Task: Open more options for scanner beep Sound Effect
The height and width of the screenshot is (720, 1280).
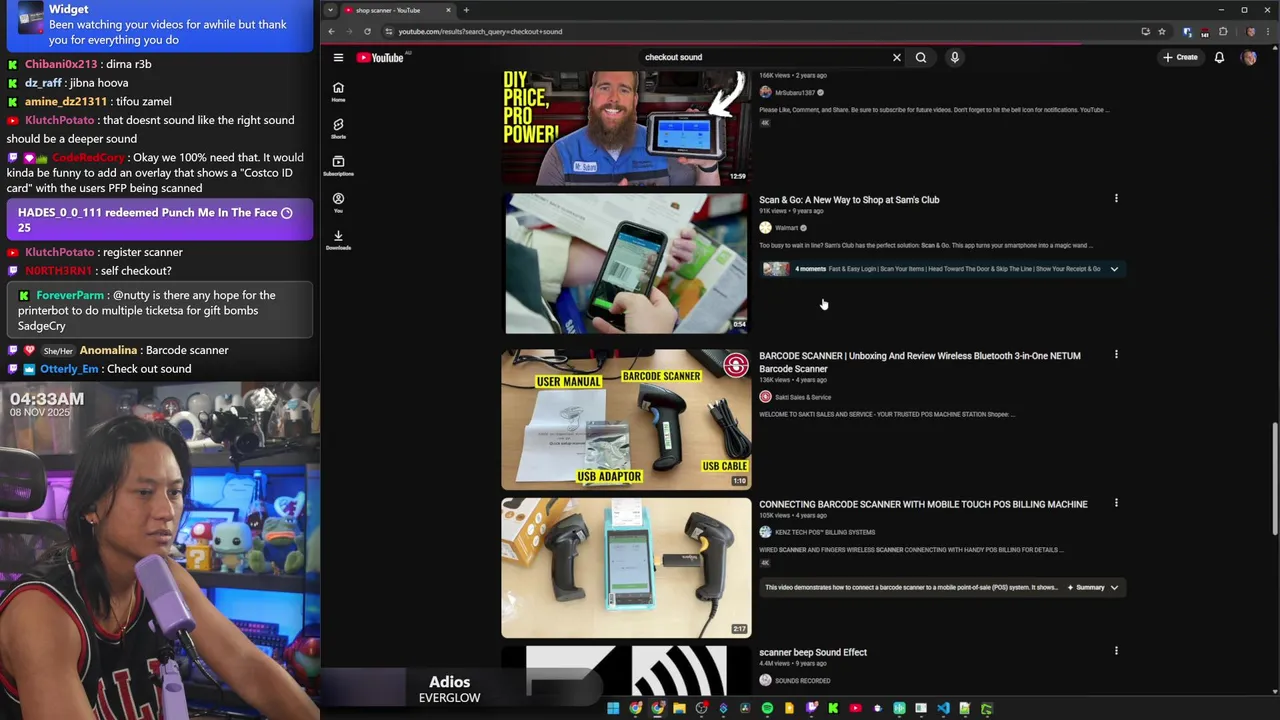Action: (x=1116, y=651)
